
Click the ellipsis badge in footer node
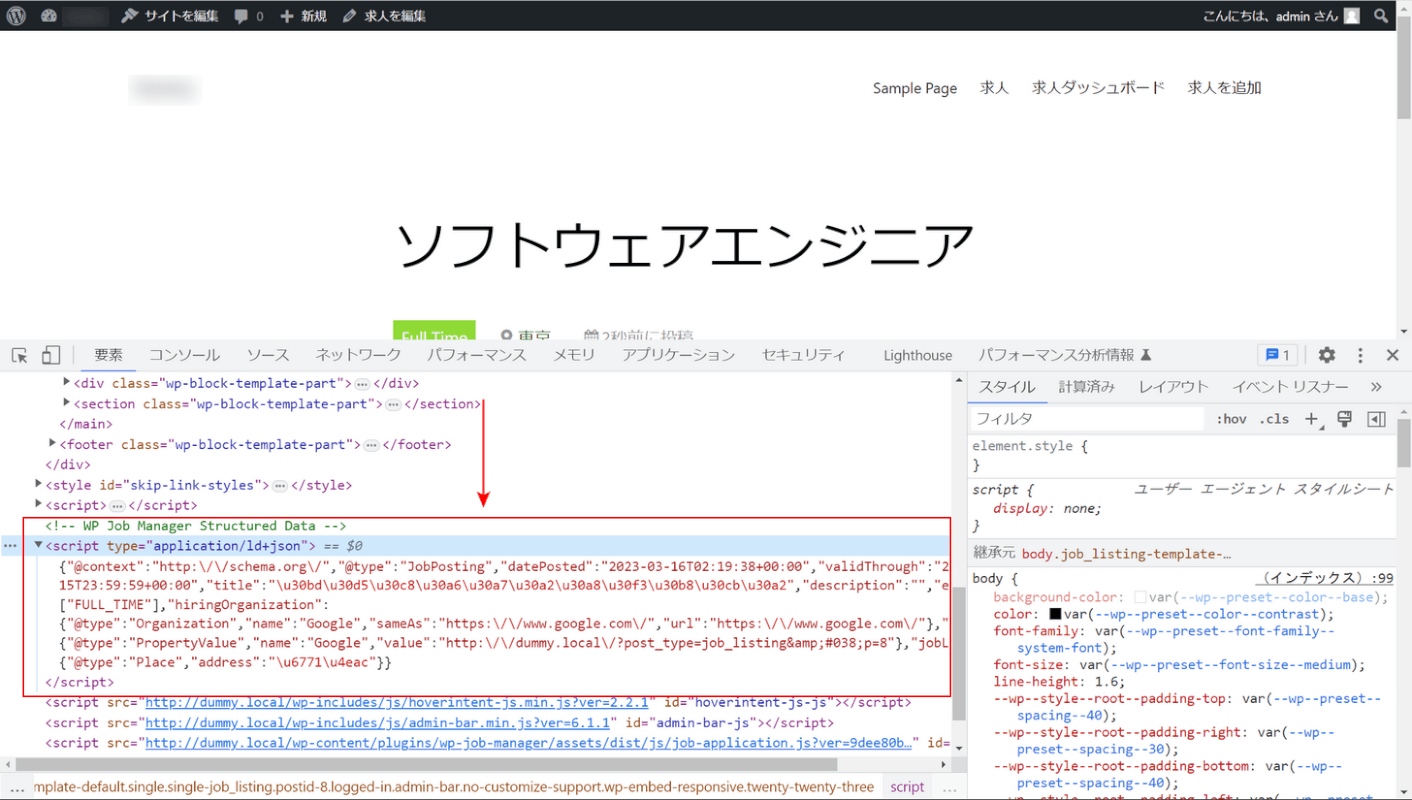pos(371,445)
